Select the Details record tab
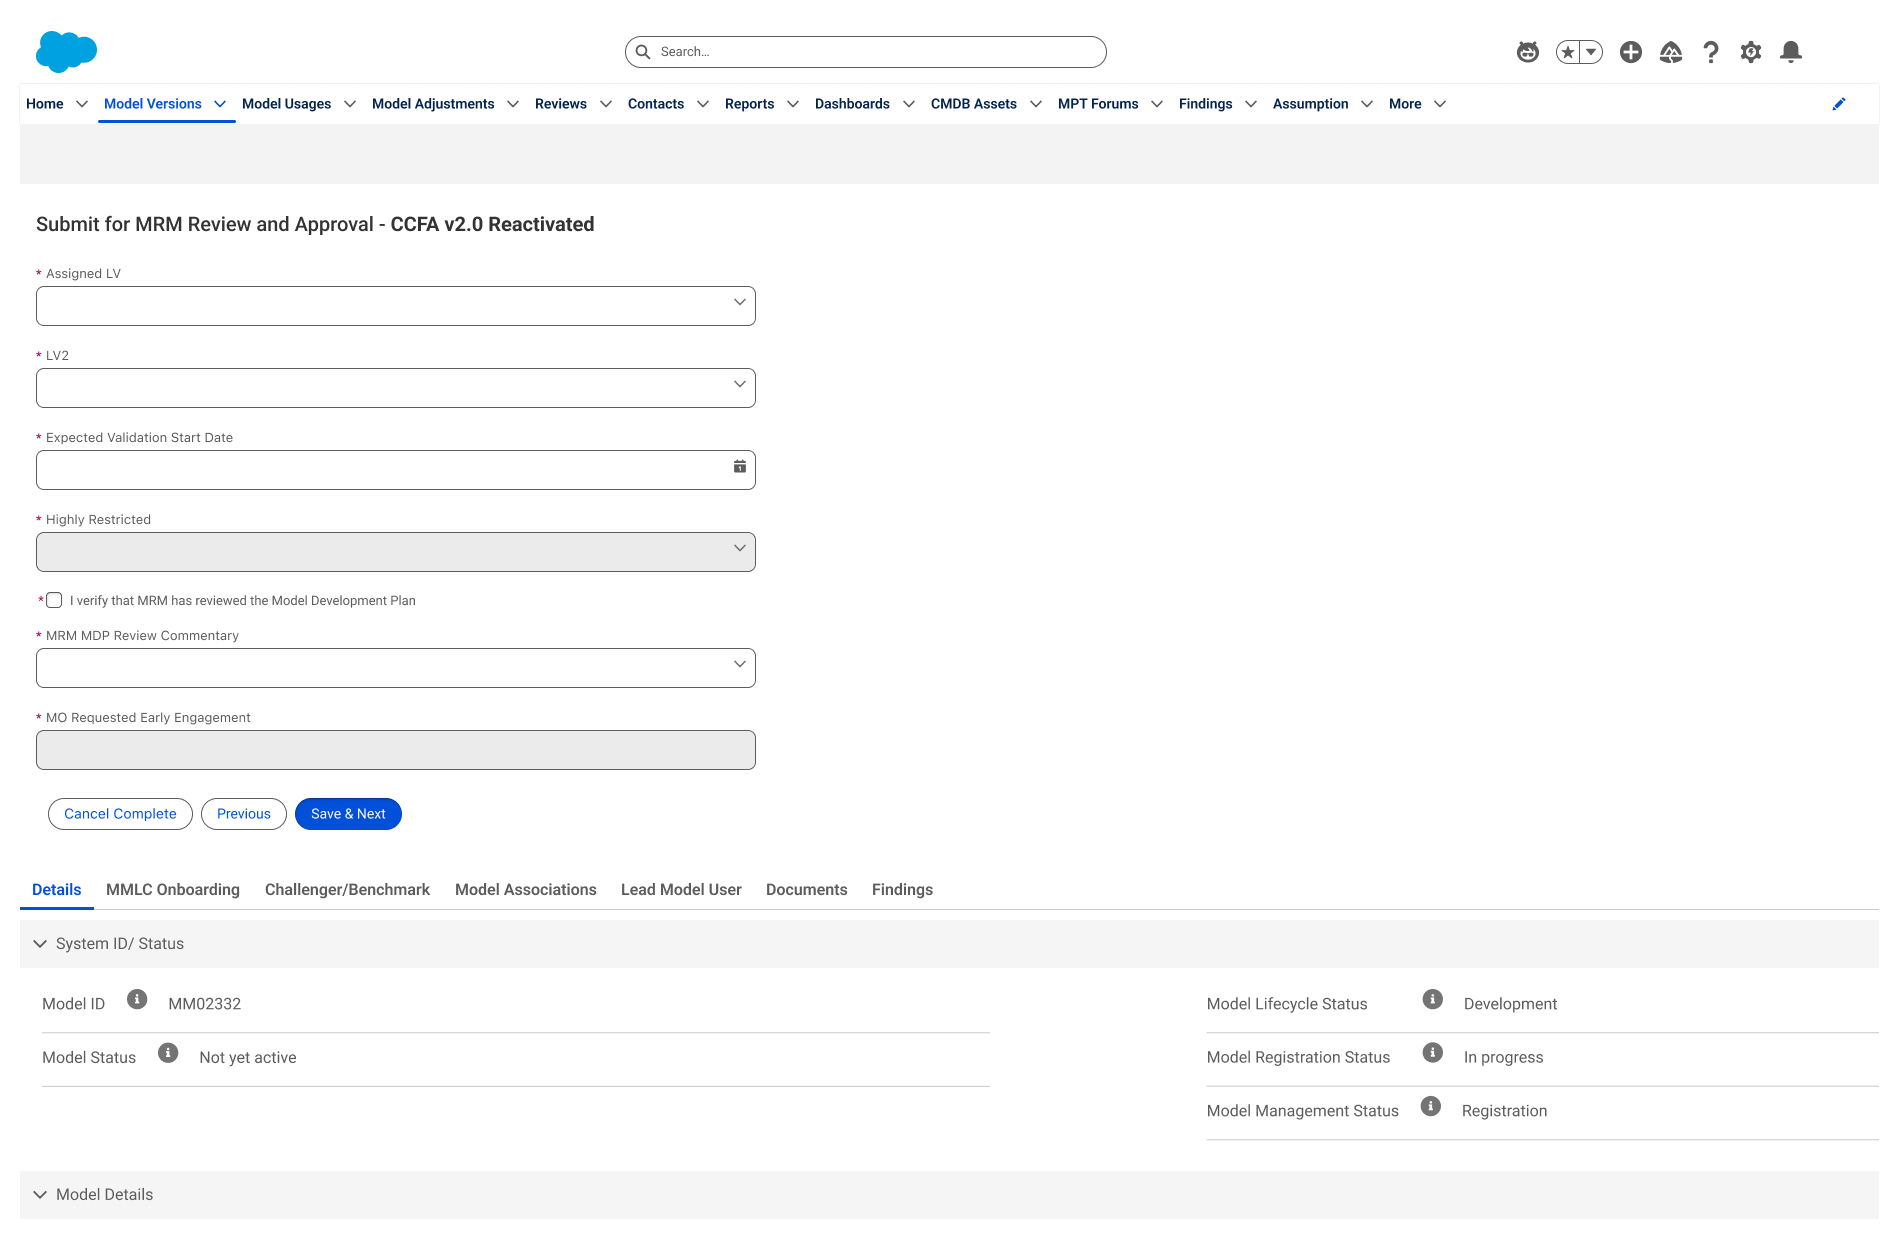 click(57, 890)
